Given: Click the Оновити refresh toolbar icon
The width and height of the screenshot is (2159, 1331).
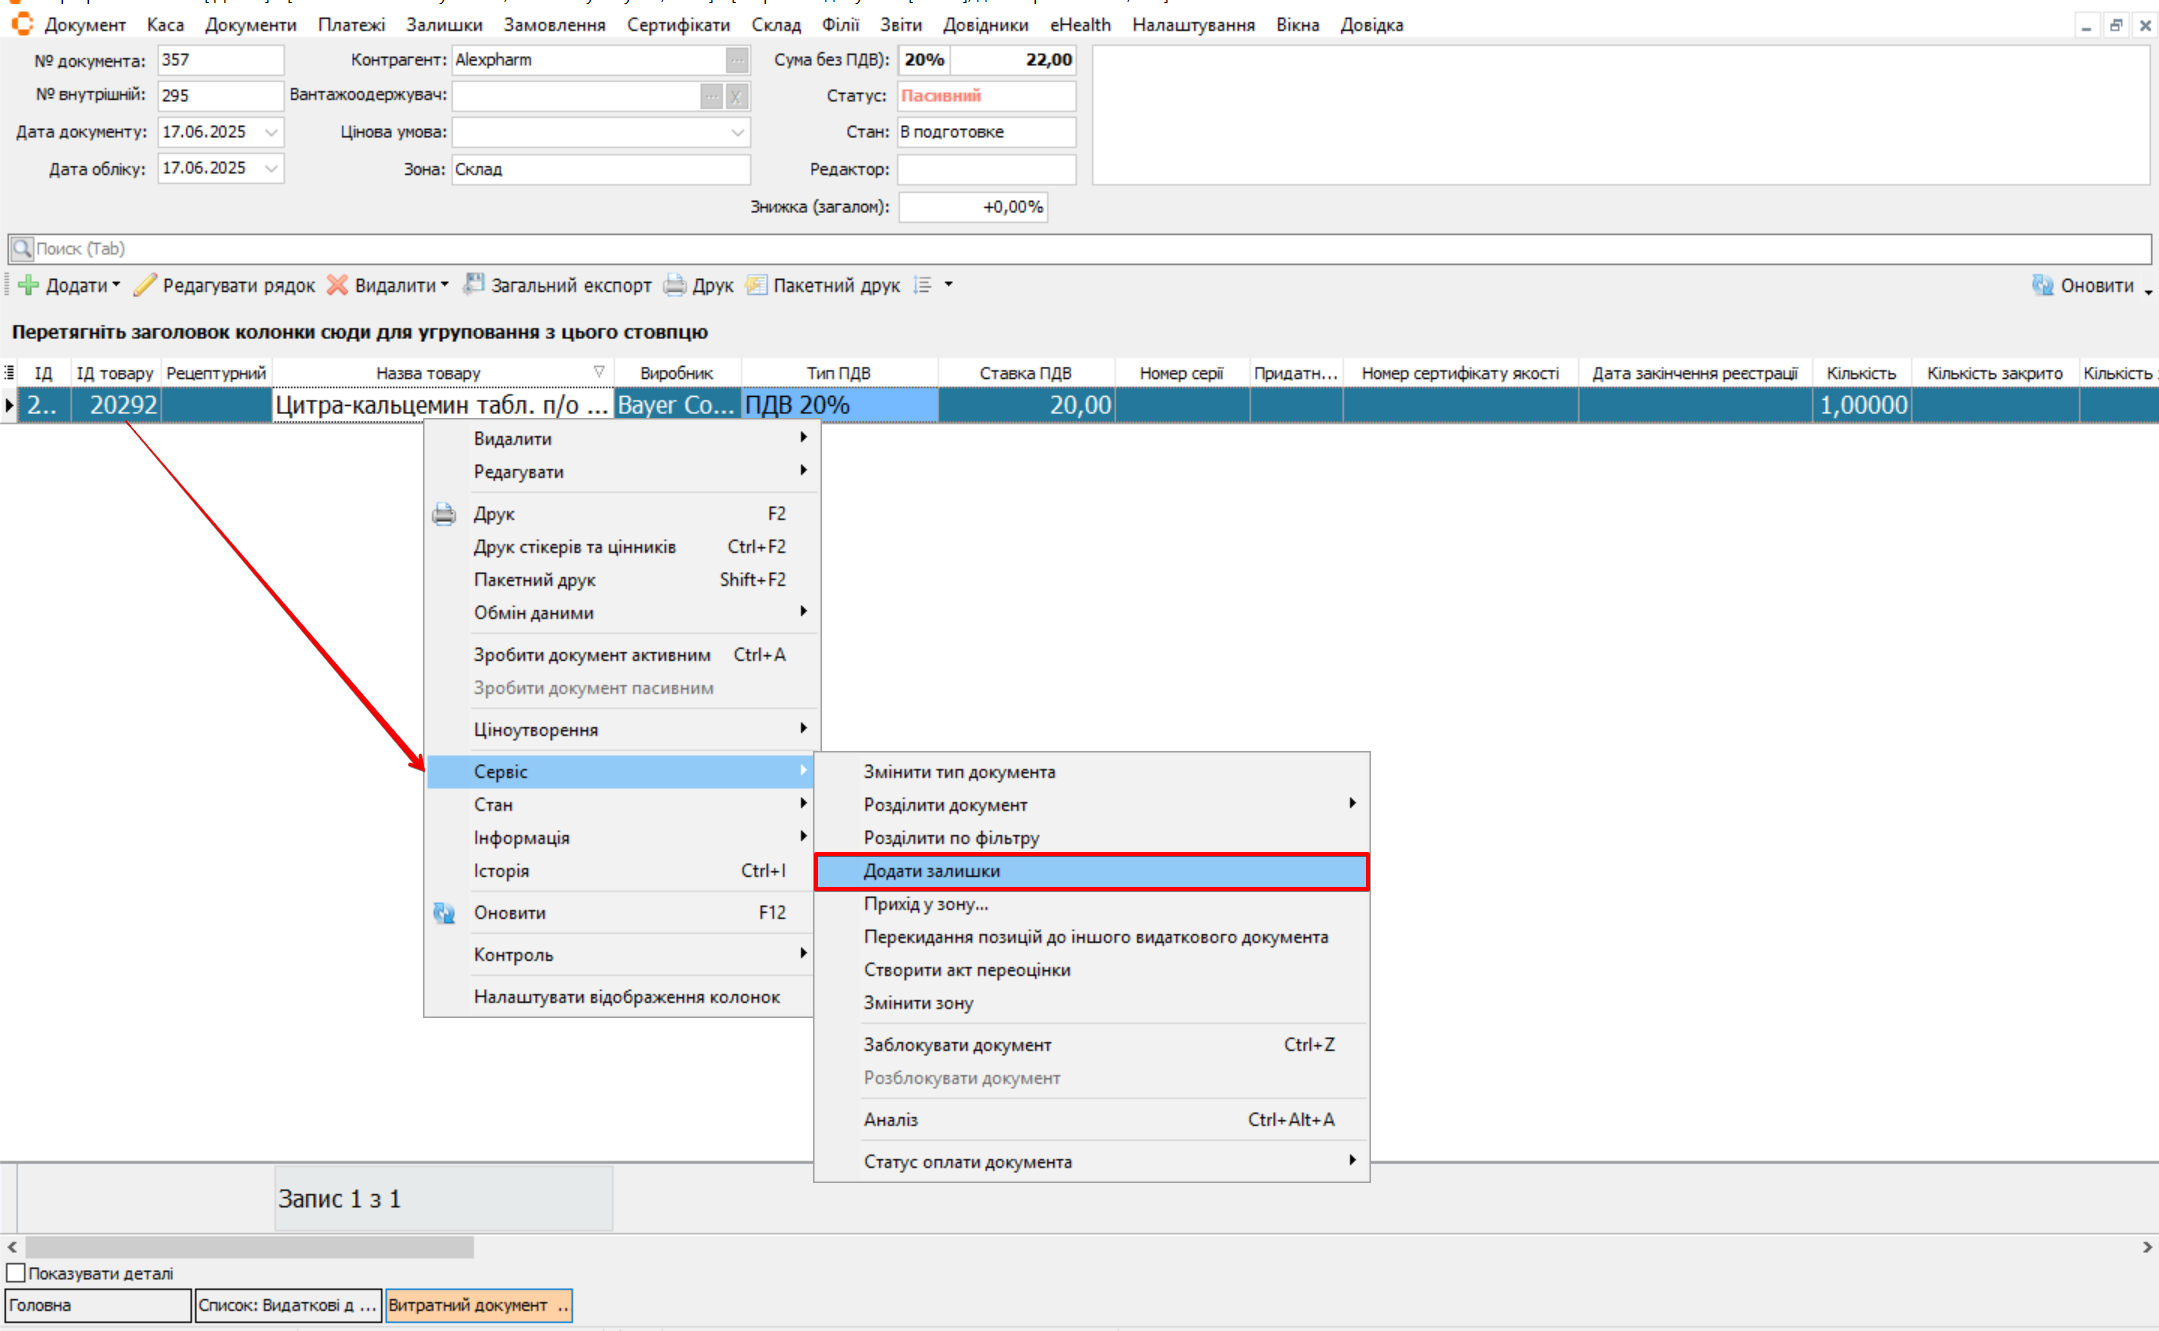Looking at the screenshot, I should pyautogui.click(x=2042, y=286).
